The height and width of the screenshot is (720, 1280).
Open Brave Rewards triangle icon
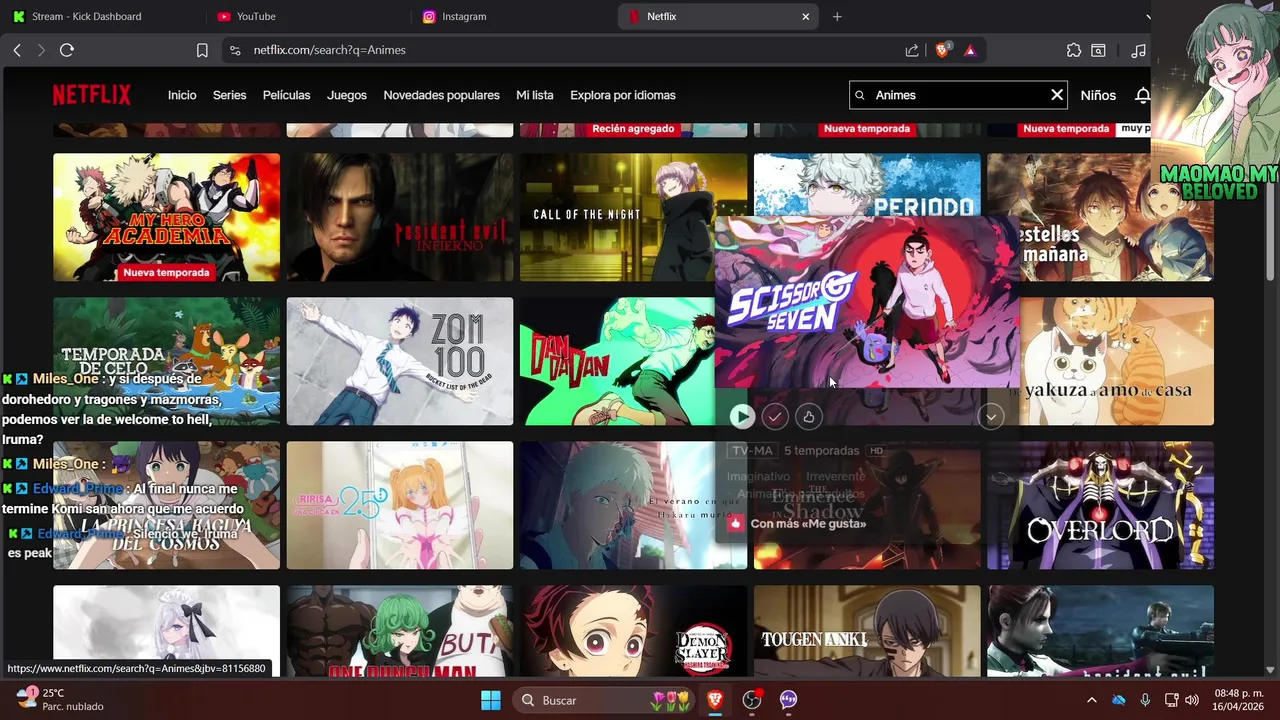(970, 50)
